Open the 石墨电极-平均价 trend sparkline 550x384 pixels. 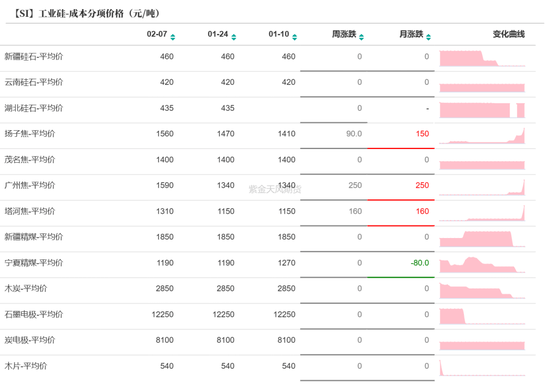(482, 316)
